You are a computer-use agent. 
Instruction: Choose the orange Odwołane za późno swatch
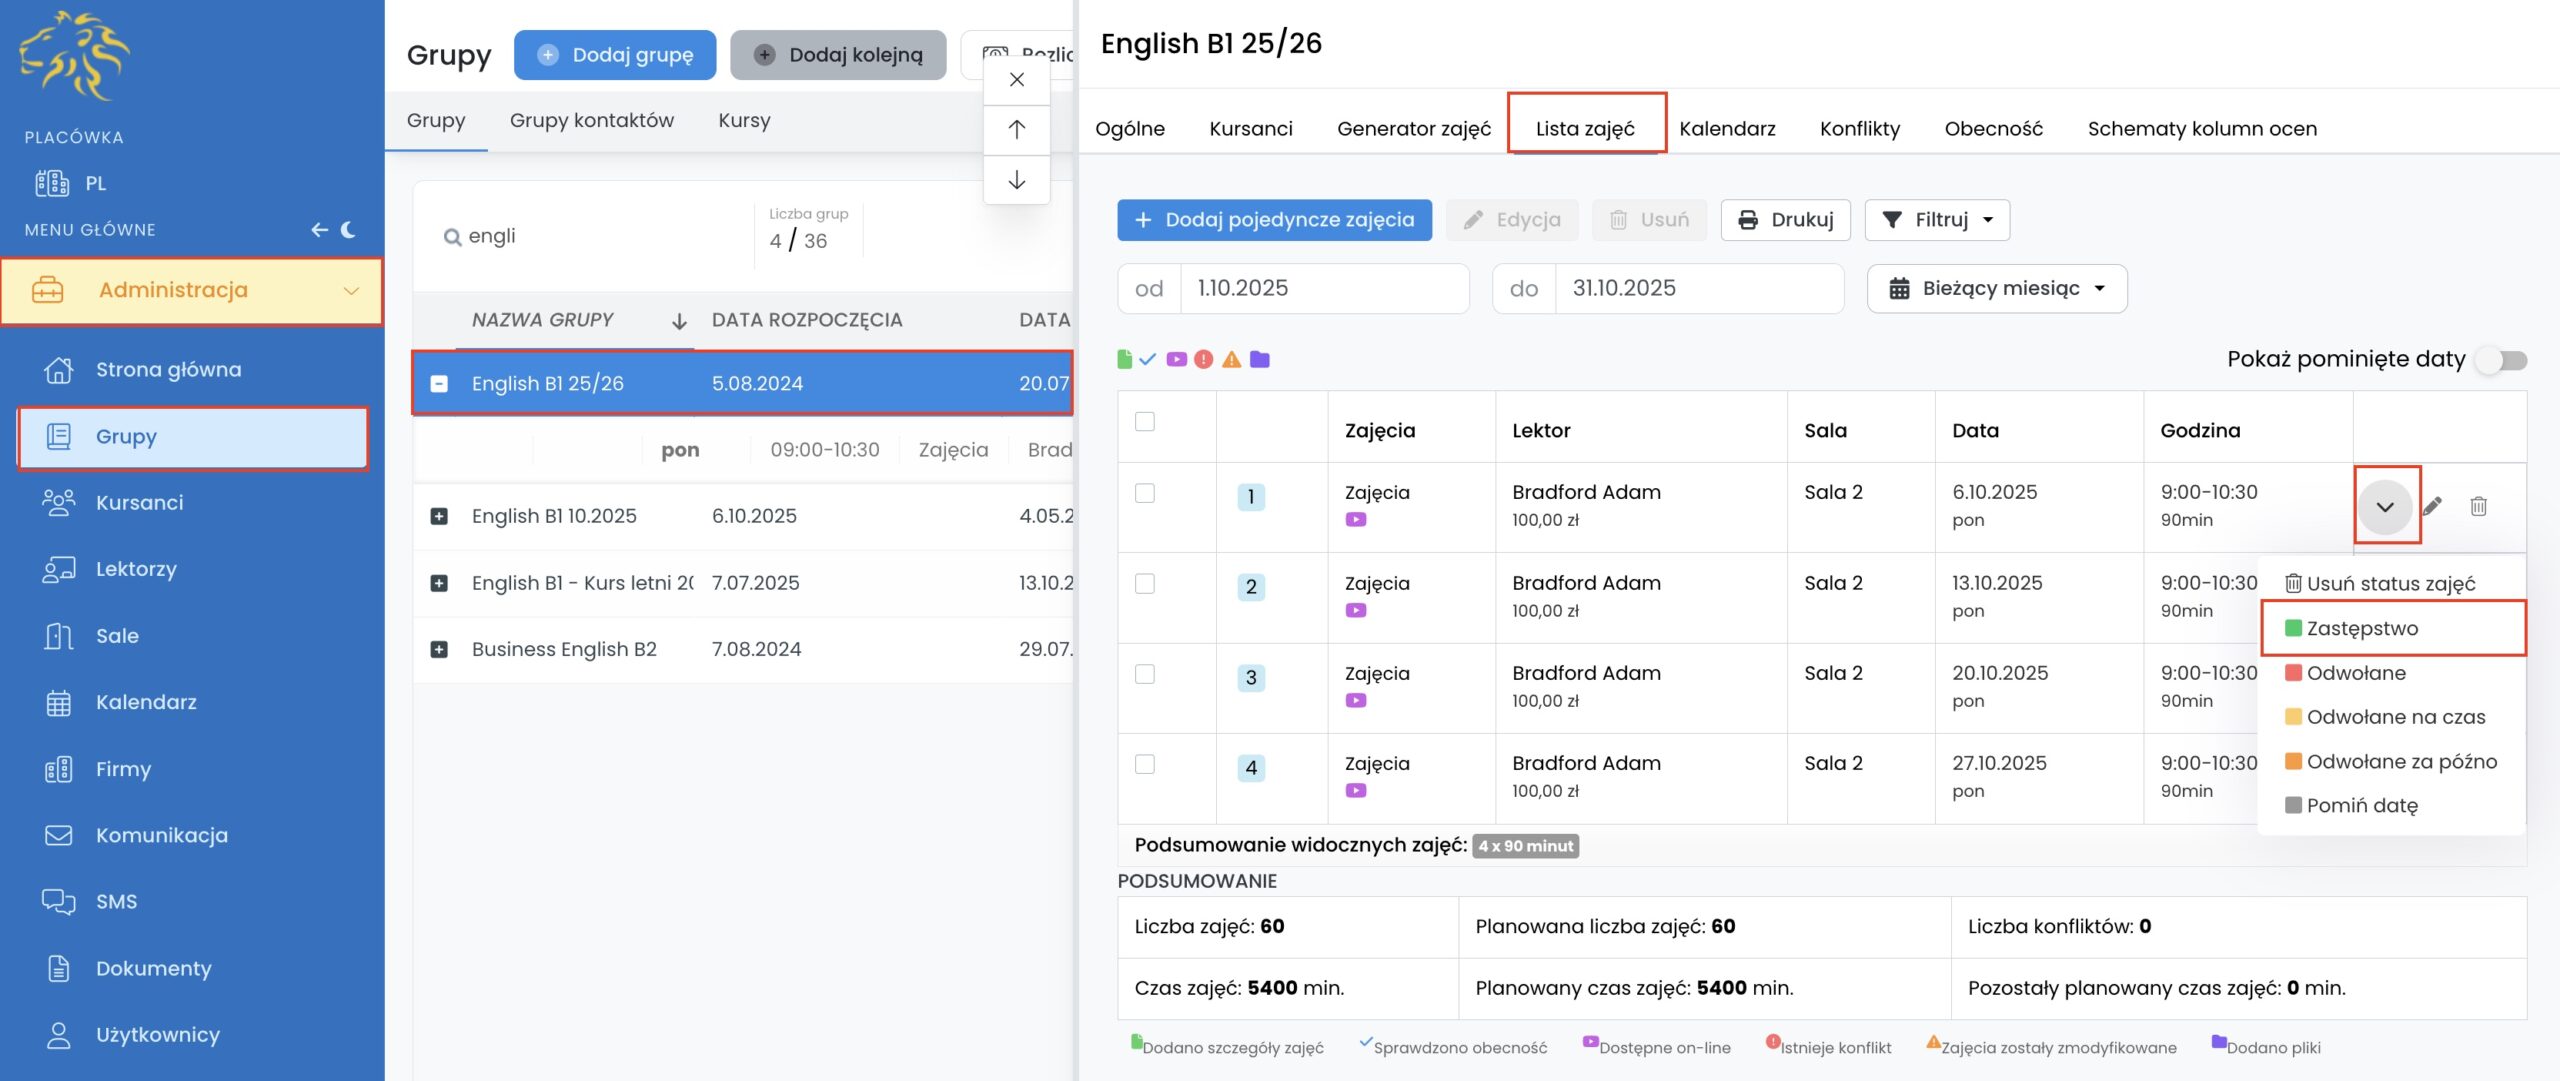click(2293, 761)
